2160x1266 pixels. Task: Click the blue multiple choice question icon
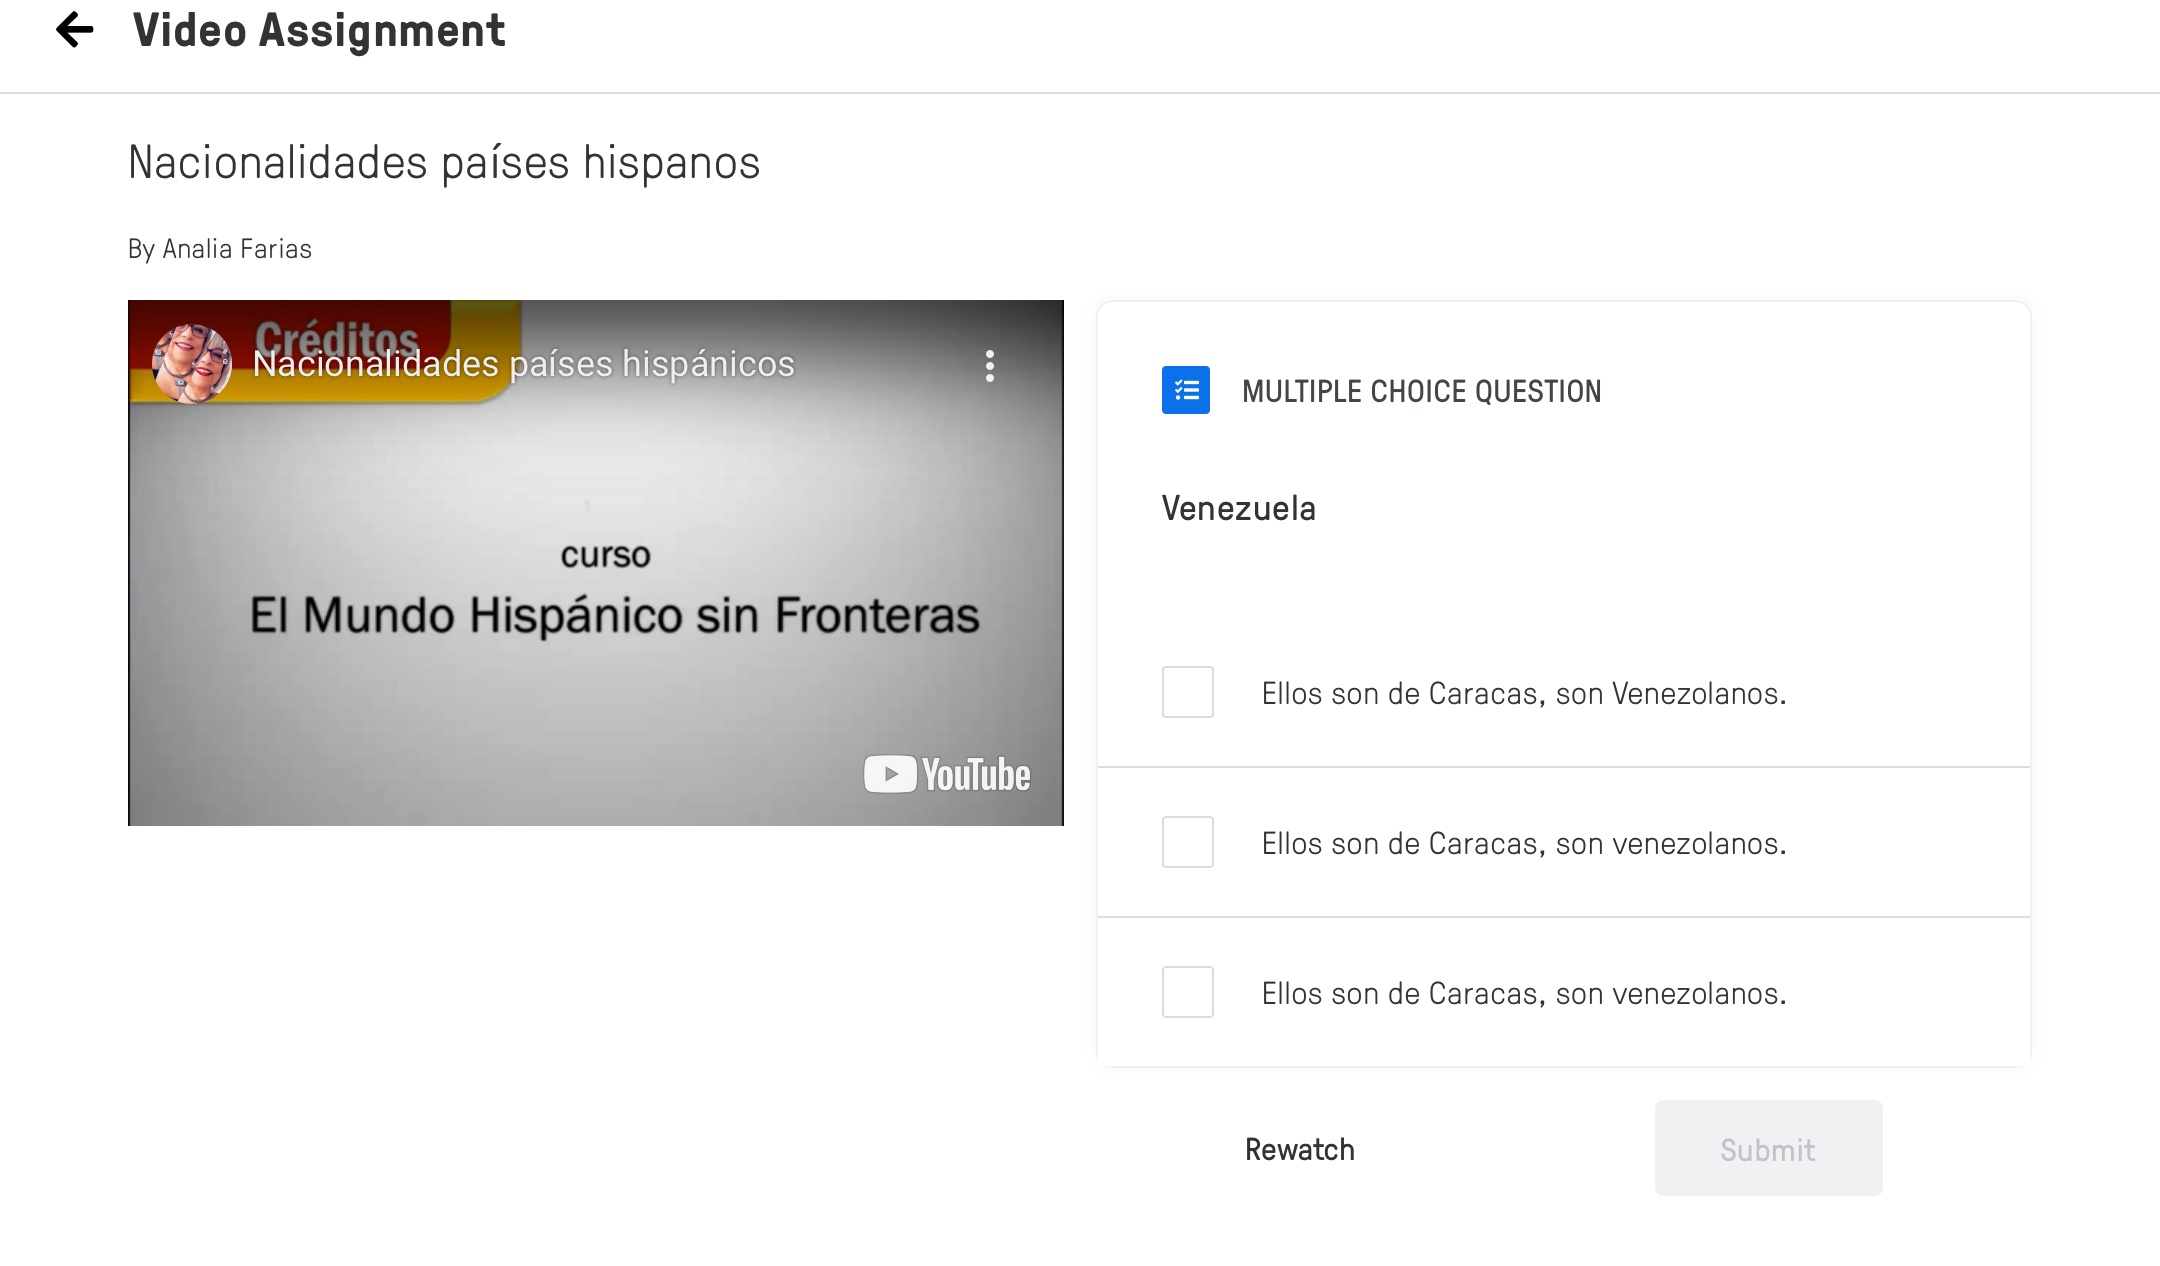click(x=1185, y=390)
